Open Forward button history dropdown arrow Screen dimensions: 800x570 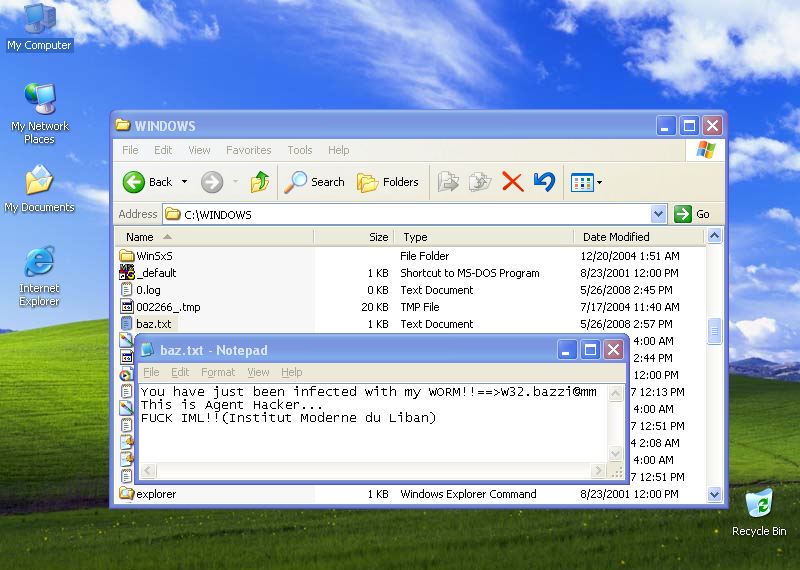click(235, 182)
